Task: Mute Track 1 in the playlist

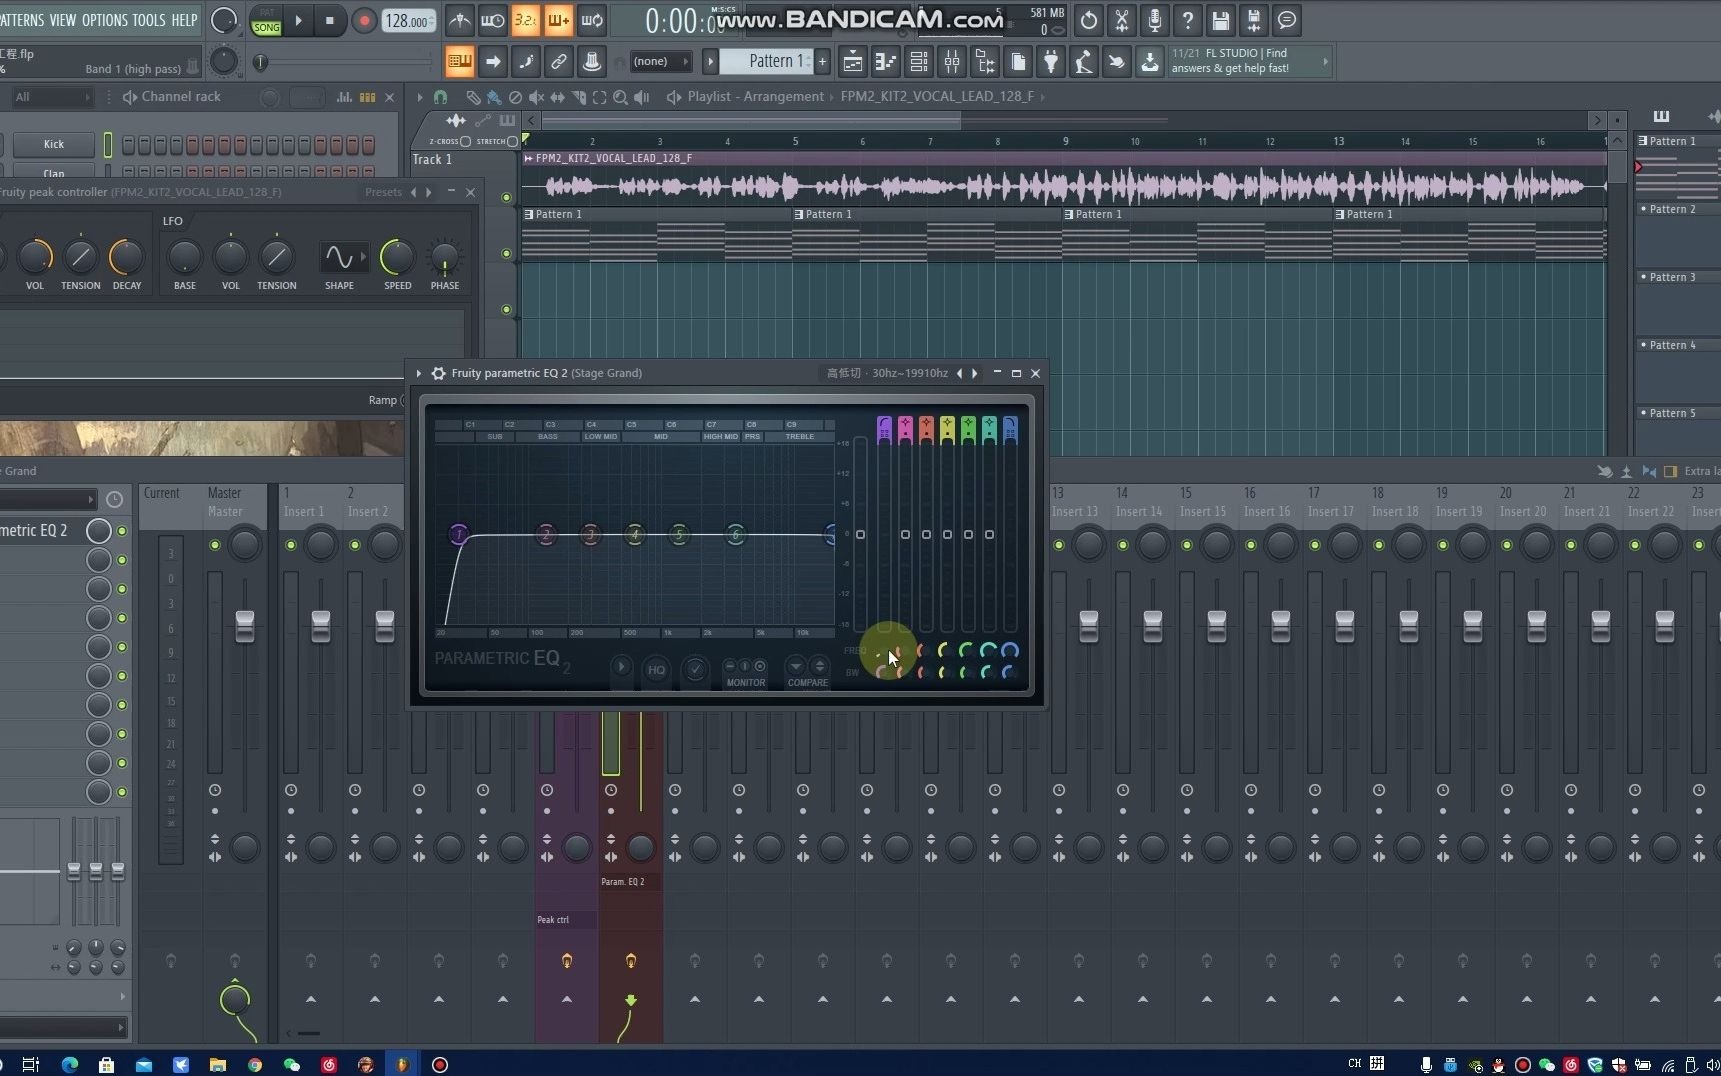Action: (506, 197)
